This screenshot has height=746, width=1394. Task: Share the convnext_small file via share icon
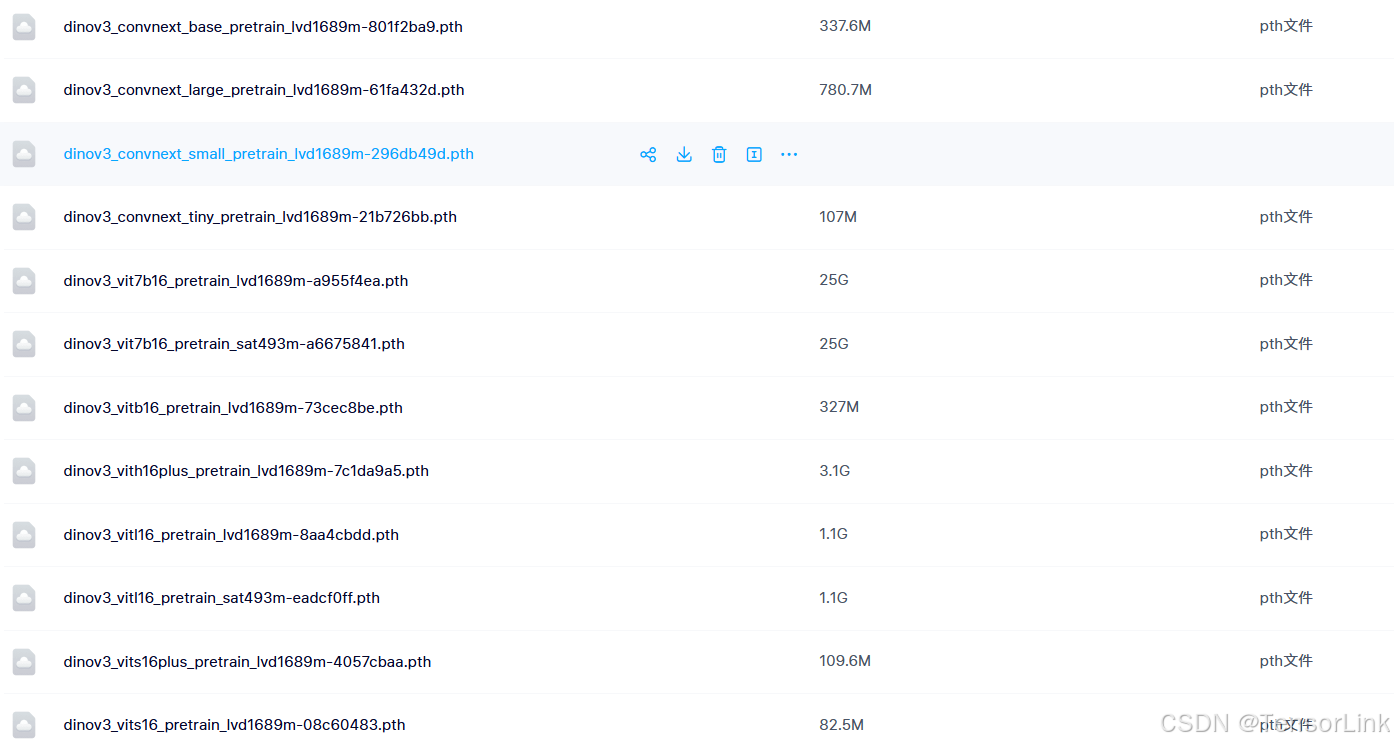[648, 154]
